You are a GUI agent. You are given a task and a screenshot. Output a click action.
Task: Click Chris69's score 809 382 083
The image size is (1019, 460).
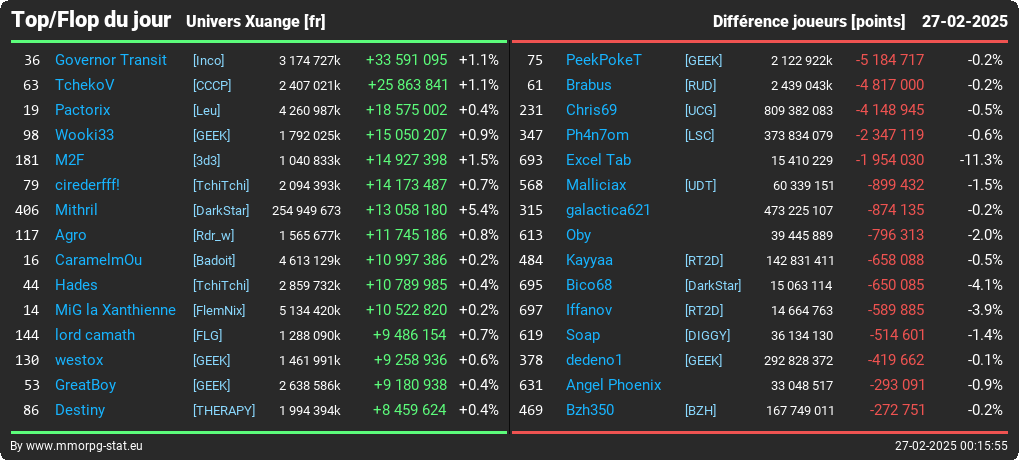click(799, 110)
